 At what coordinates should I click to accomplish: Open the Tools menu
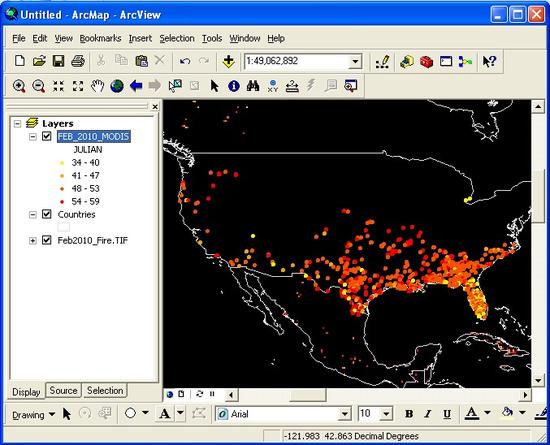(212, 38)
